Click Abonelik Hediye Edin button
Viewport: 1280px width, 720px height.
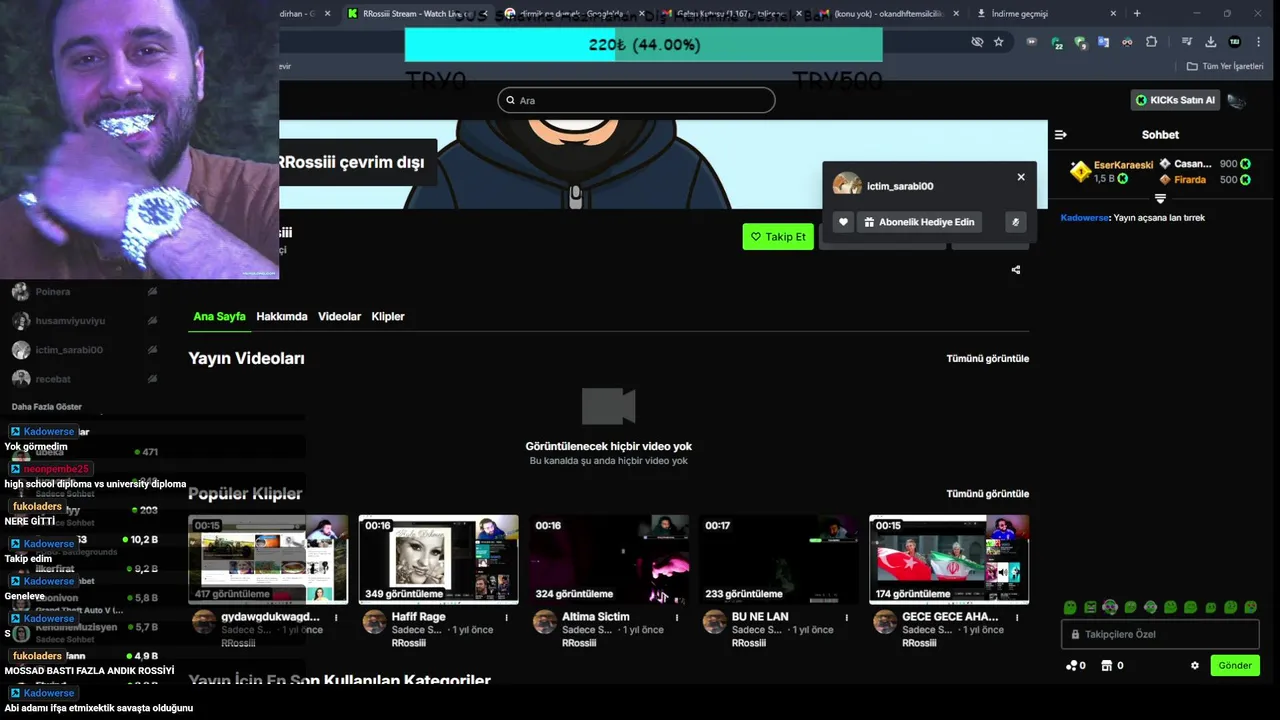coord(919,222)
